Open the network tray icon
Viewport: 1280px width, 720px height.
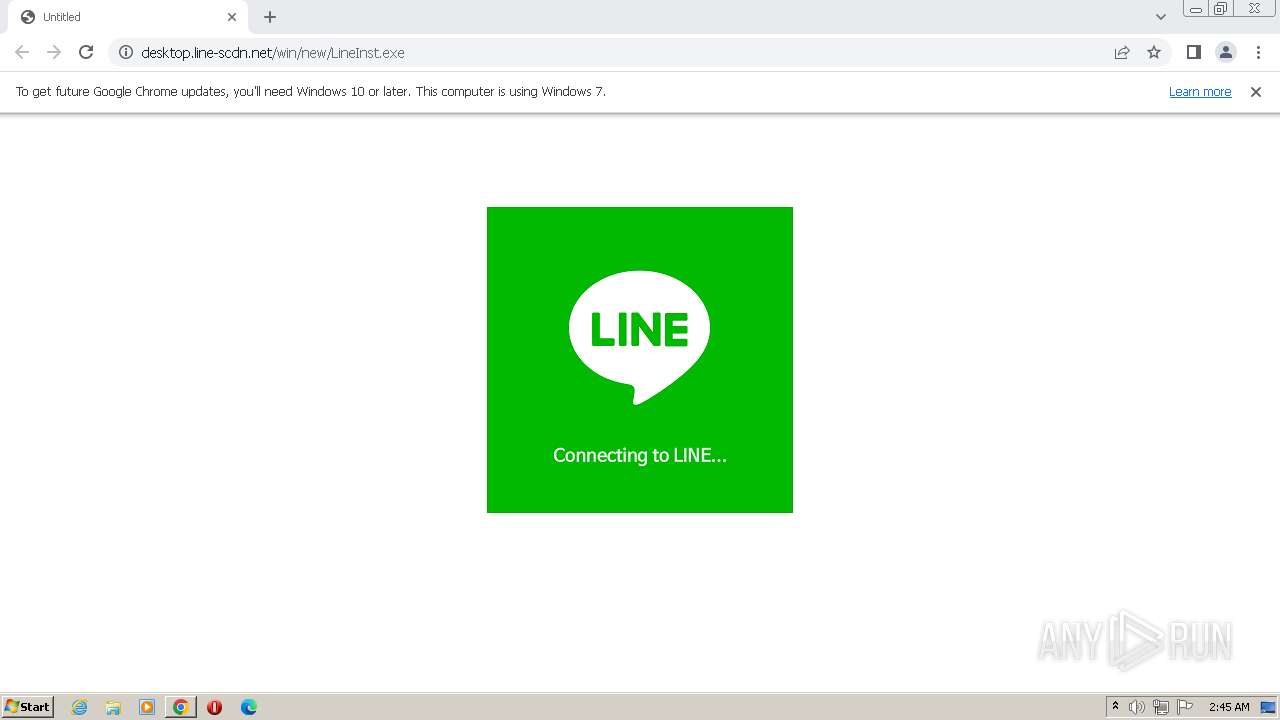point(1161,707)
